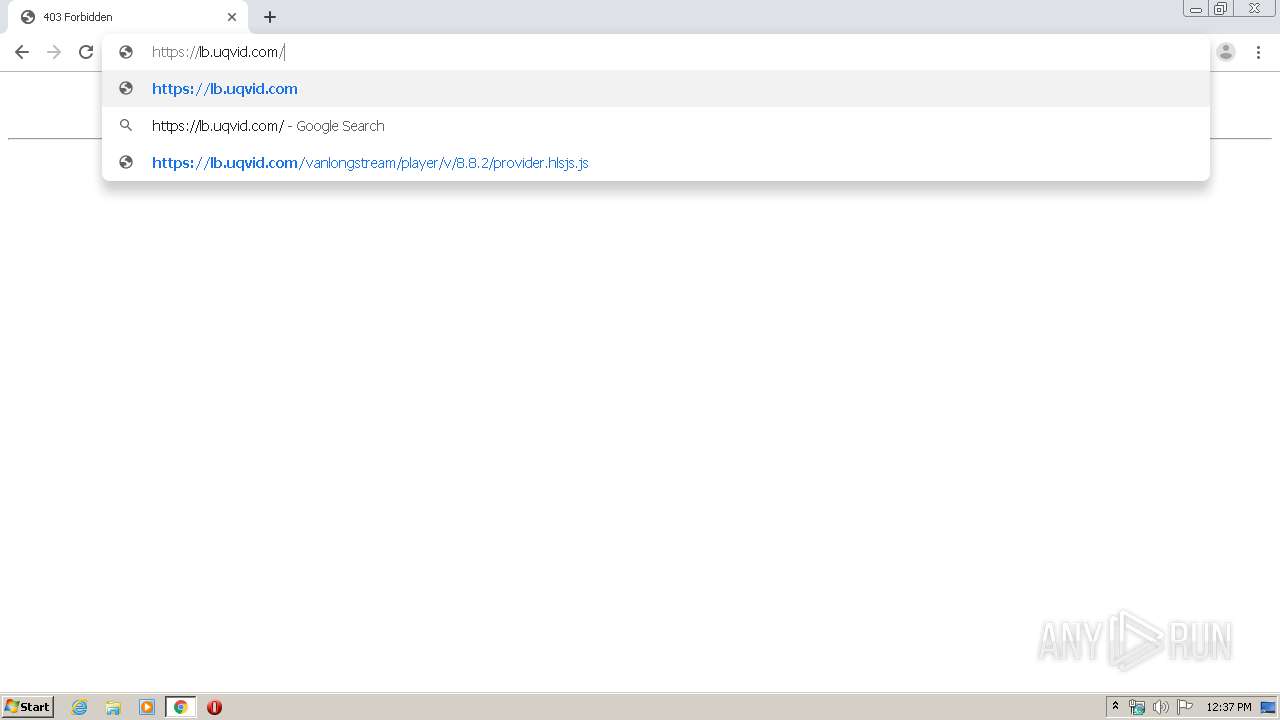Choose the https://lb.uqvid.com suggestion

(656, 89)
